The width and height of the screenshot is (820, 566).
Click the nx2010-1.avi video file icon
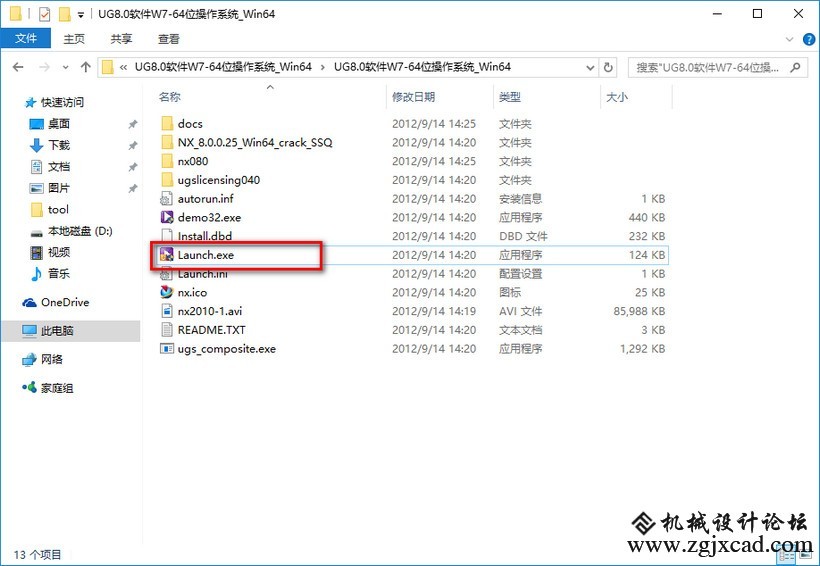pos(167,311)
